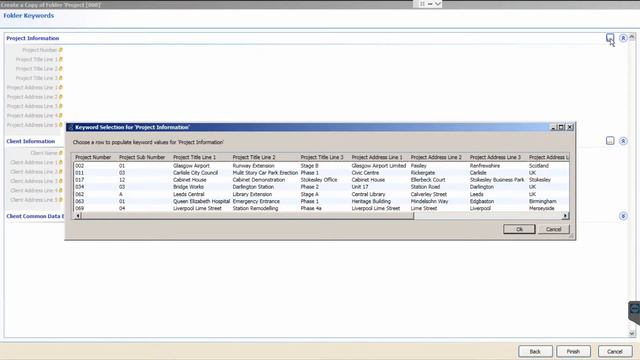This screenshot has height=360, width=640.
Task: Sort by Project Number column header
Action: click(93, 157)
